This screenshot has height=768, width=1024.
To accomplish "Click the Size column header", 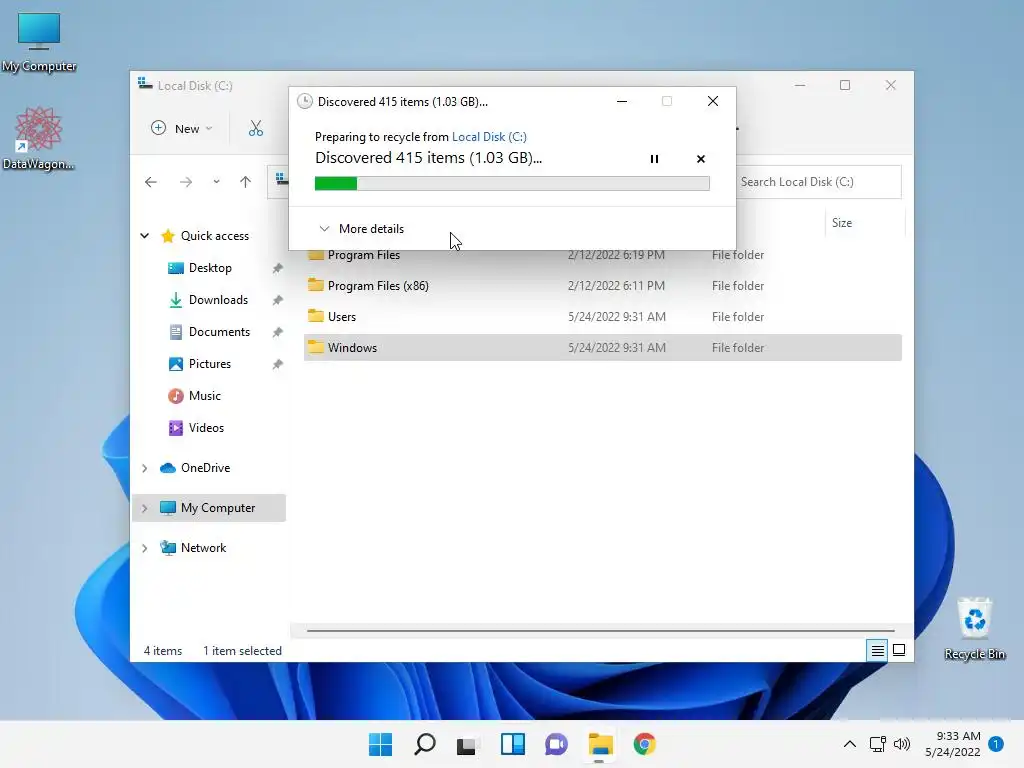I will click(842, 223).
